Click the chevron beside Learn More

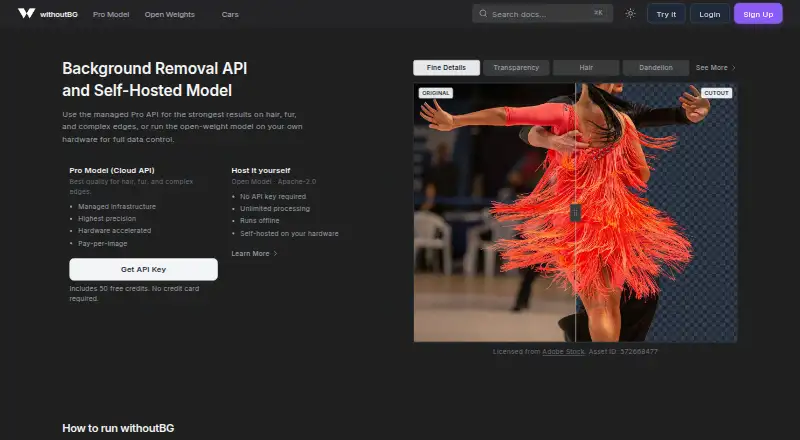pyautogui.click(x=276, y=253)
